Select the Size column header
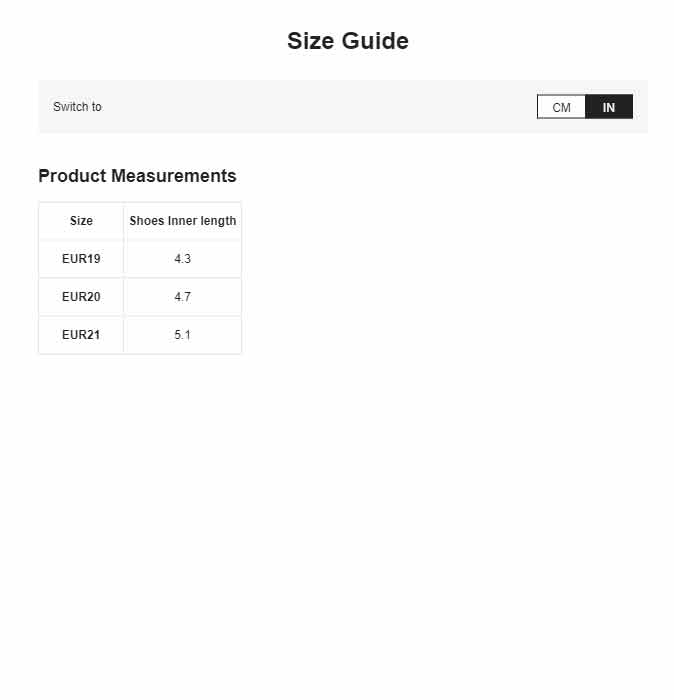The image size is (674, 700). coord(81,221)
